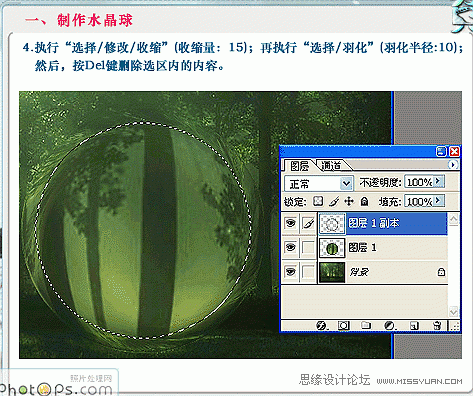Select the 图层 1 layer name
Screen dimensions: 473x396
tap(362, 247)
